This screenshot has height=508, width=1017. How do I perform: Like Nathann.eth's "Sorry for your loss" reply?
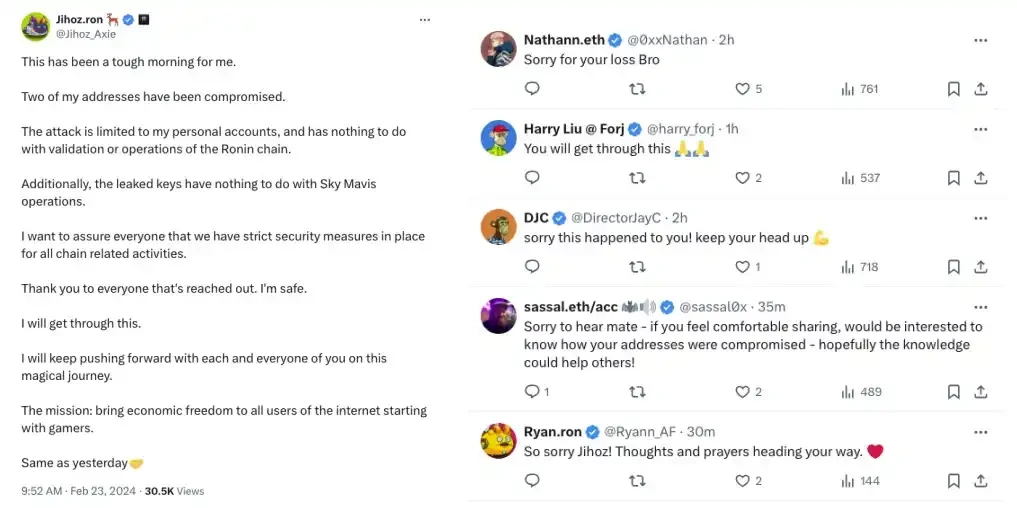743,89
